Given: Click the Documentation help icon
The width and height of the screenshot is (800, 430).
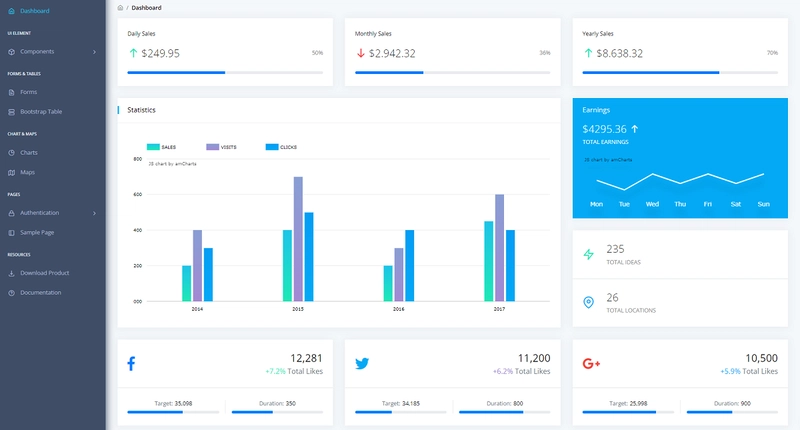Looking at the screenshot, I should pyautogui.click(x=11, y=293).
